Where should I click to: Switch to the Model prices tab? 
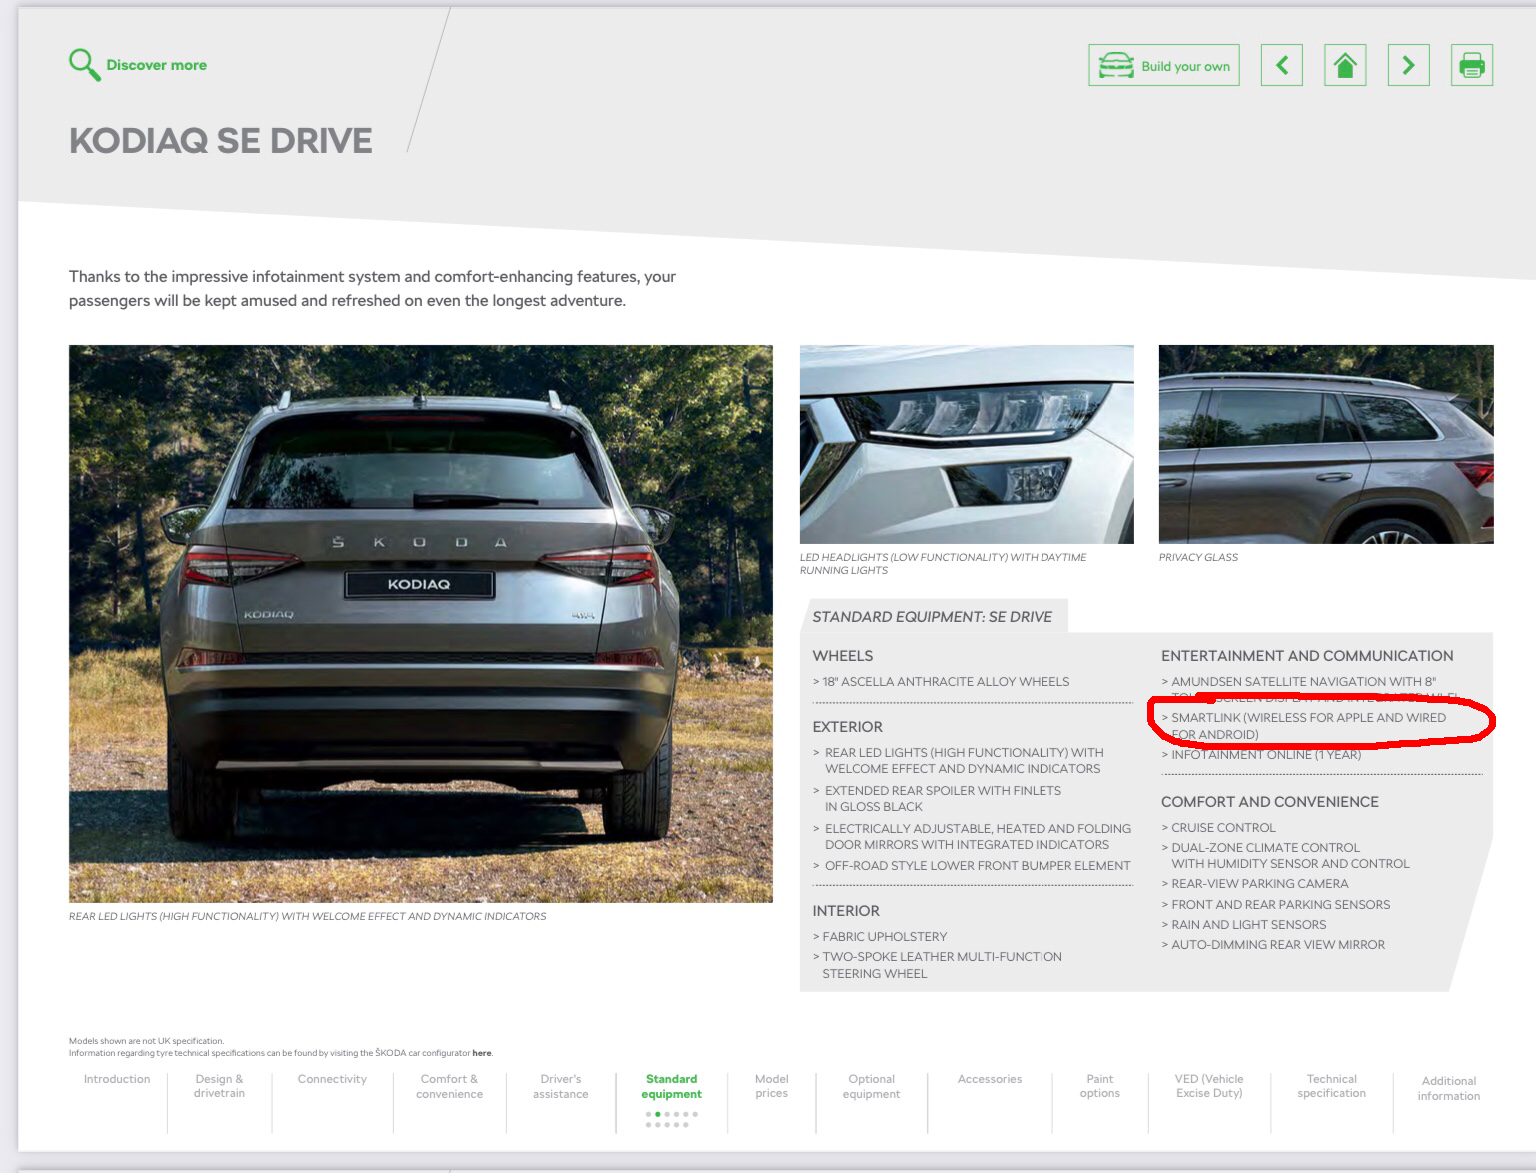coord(771,1086)
